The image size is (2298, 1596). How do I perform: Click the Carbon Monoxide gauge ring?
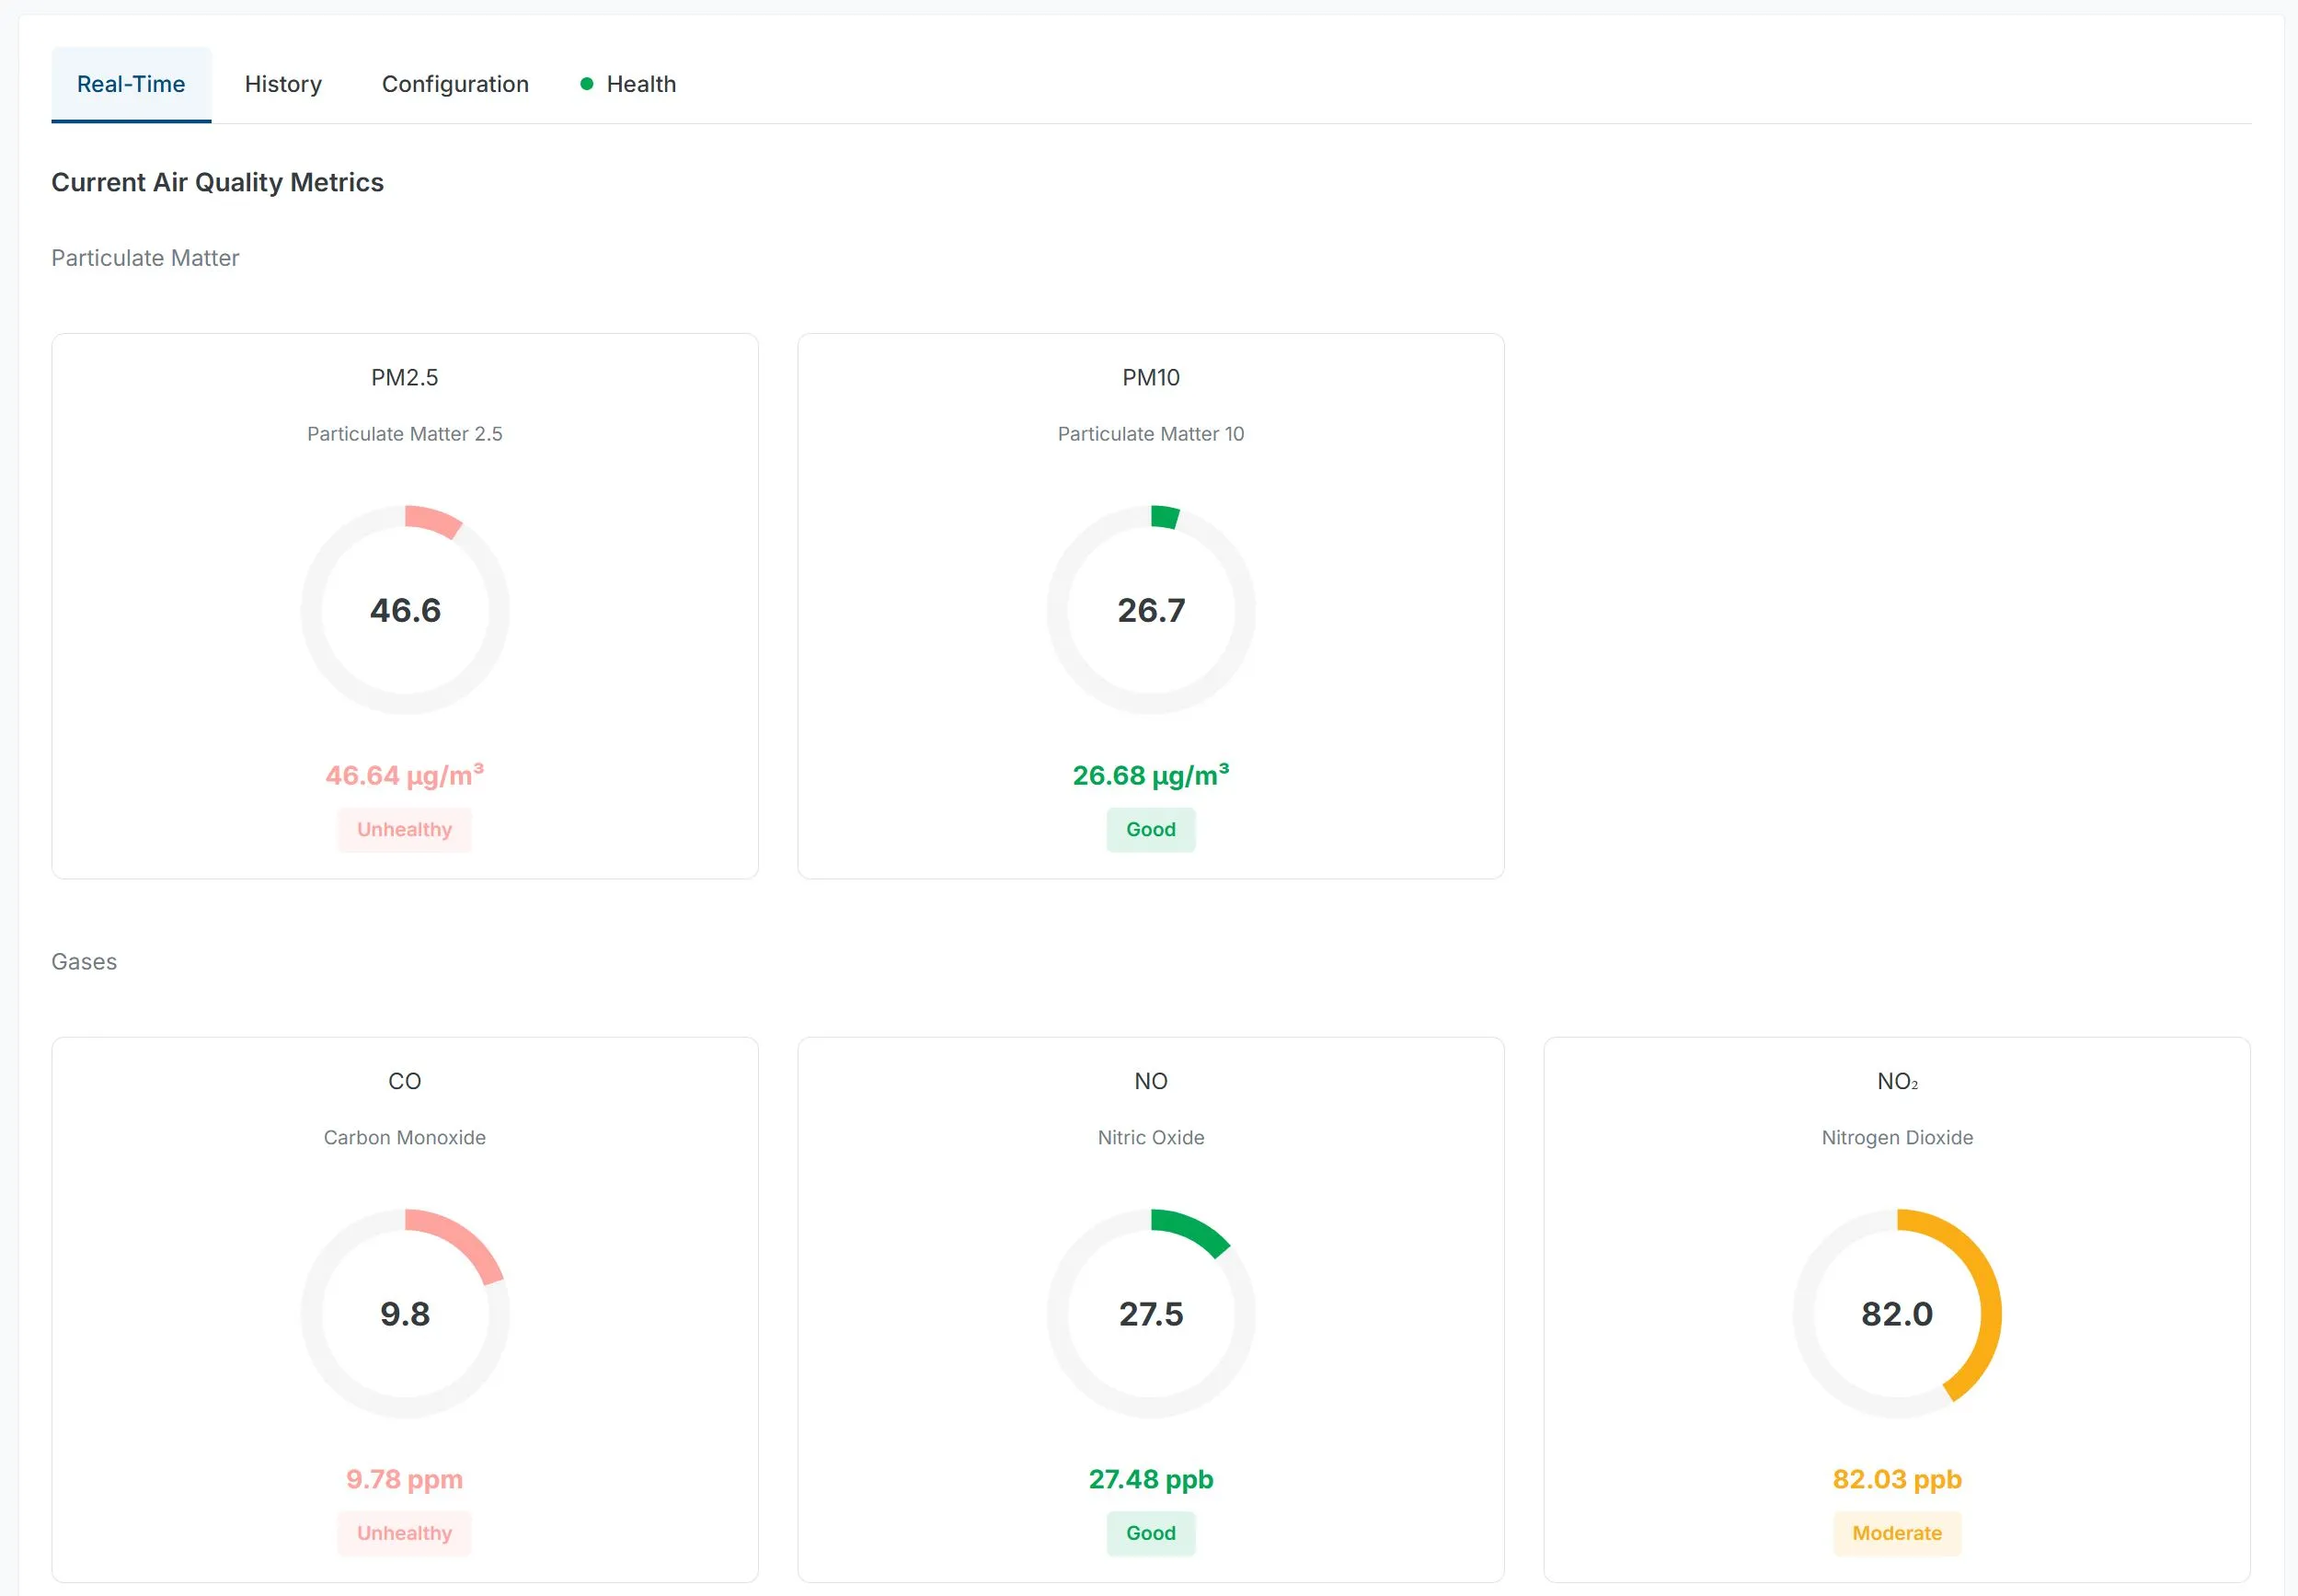[405, 1313]
